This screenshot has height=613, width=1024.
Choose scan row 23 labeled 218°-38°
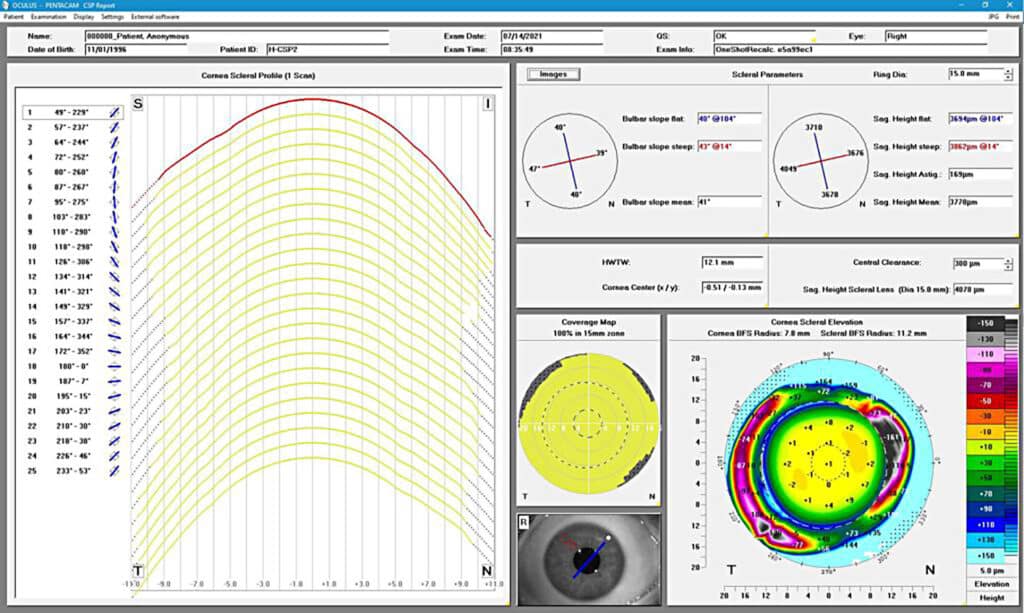(73, 441)
